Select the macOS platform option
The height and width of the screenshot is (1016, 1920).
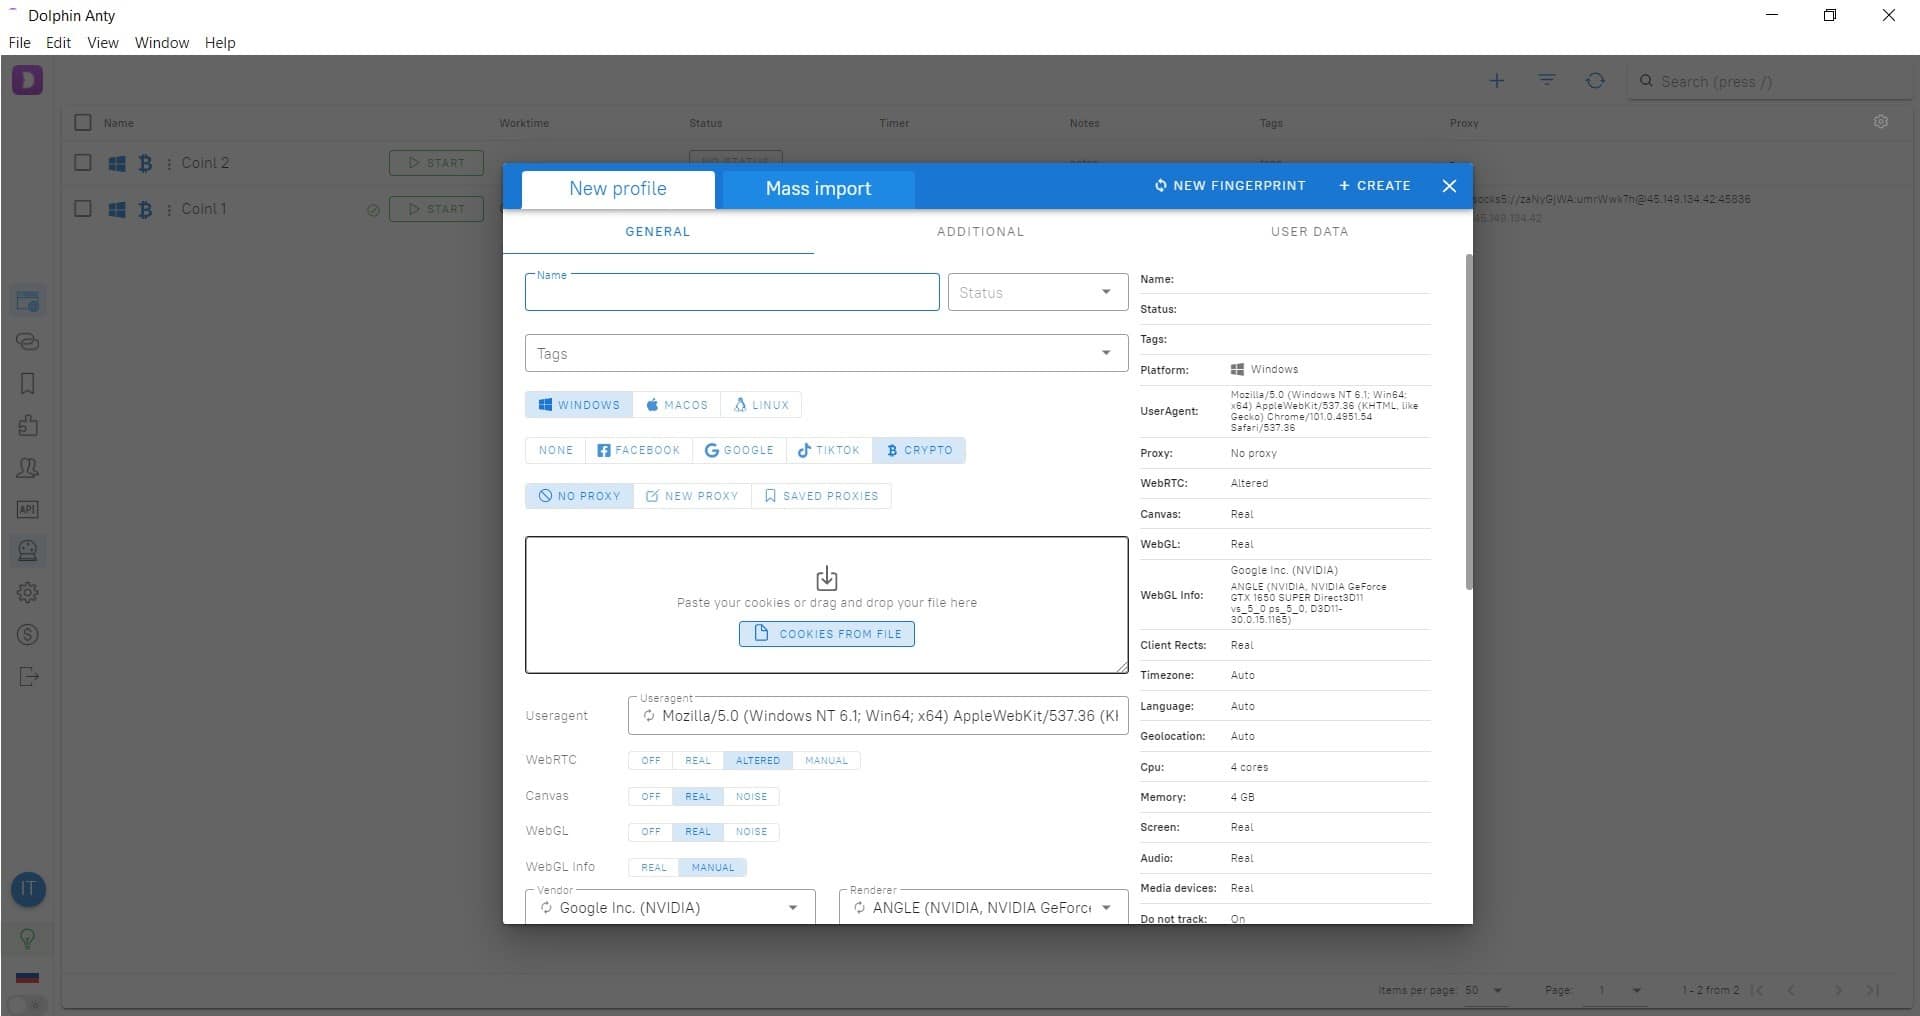[x=677, y=405]
